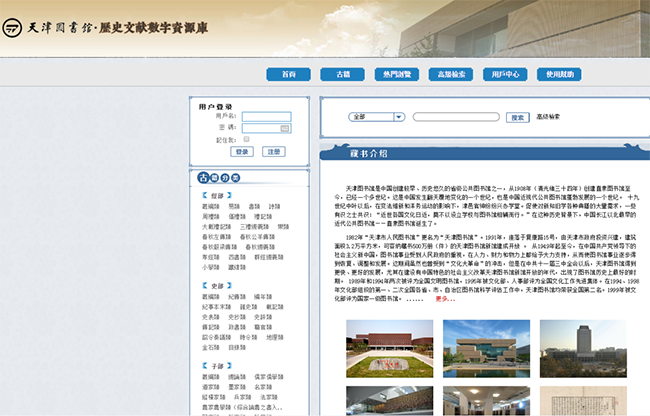
Task: Select the 史部 category heading
Action: (x=217, y=286)
